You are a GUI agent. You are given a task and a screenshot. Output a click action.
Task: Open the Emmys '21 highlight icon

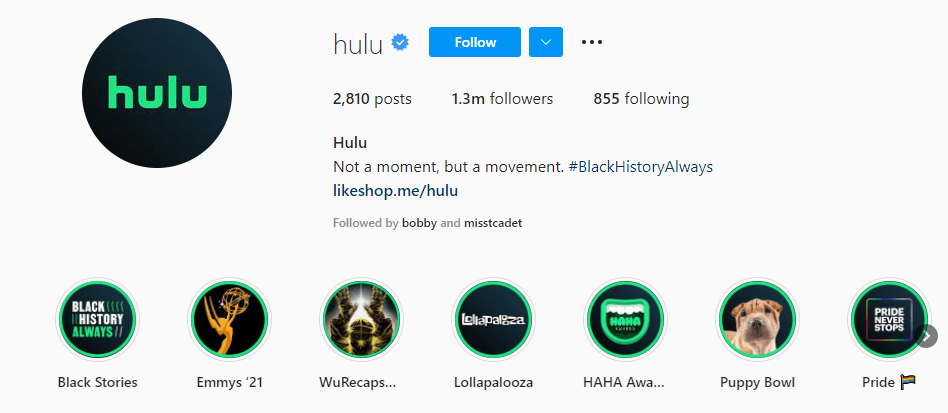pos(229,319)
